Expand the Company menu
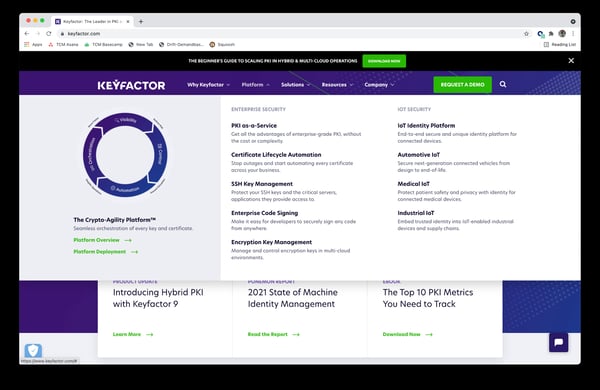 pos(379,85)
